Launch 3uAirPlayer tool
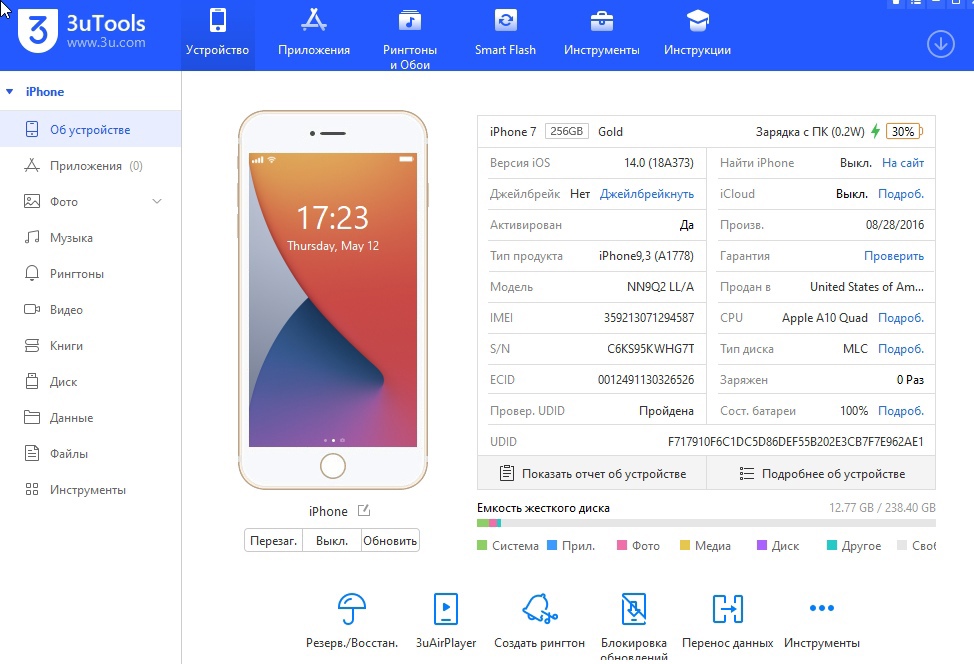Image resolution: width=974 pixels, height=664 pixels. point(446,620)
